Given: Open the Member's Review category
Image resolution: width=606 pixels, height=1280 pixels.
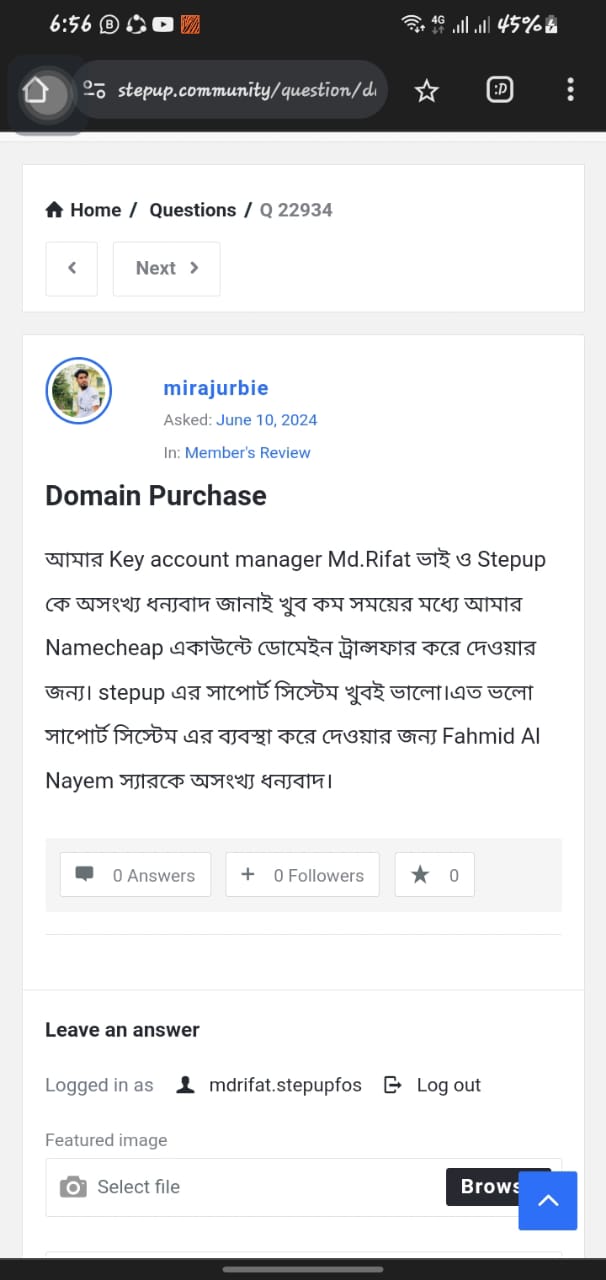Looking at the screenshot, I should pyautogui.click(x=247, y=452).
